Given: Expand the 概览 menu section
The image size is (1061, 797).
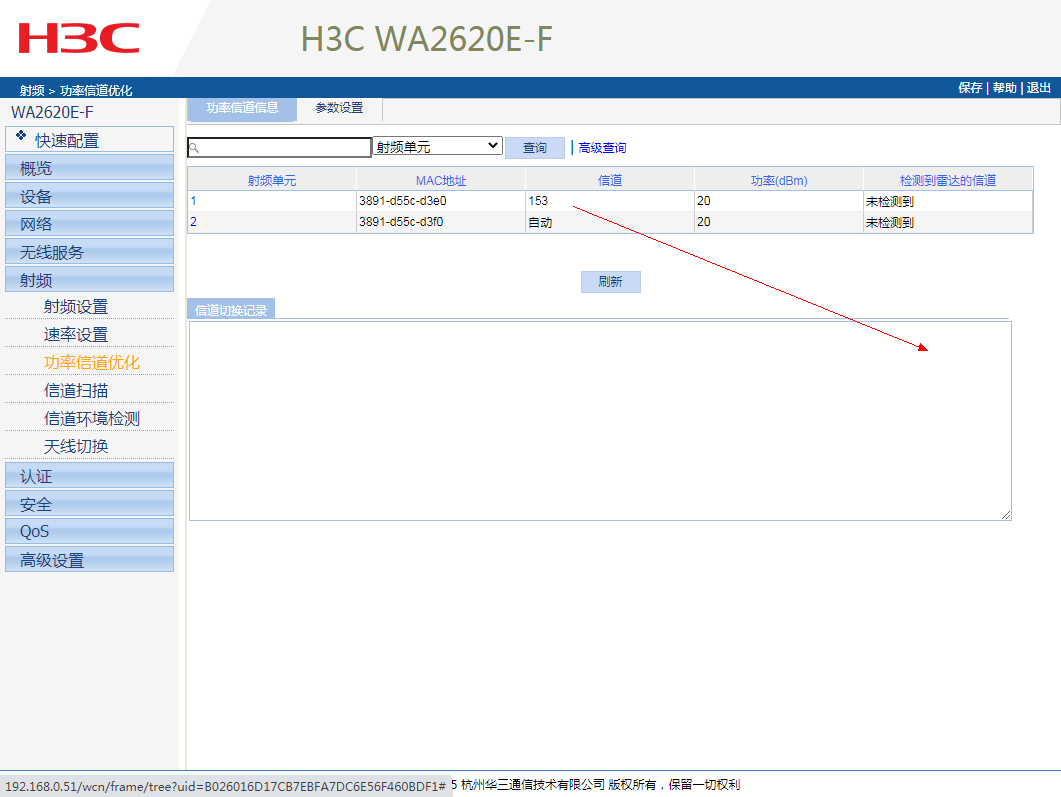Looking at the screenshot, I should coord(89,168).
